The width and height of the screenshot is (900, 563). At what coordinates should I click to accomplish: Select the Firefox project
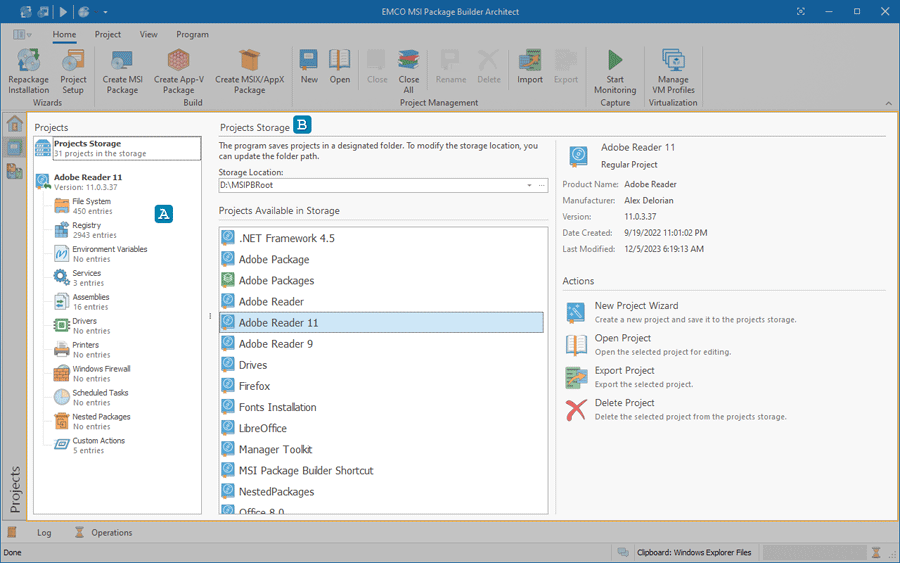[x=381, y=386]
